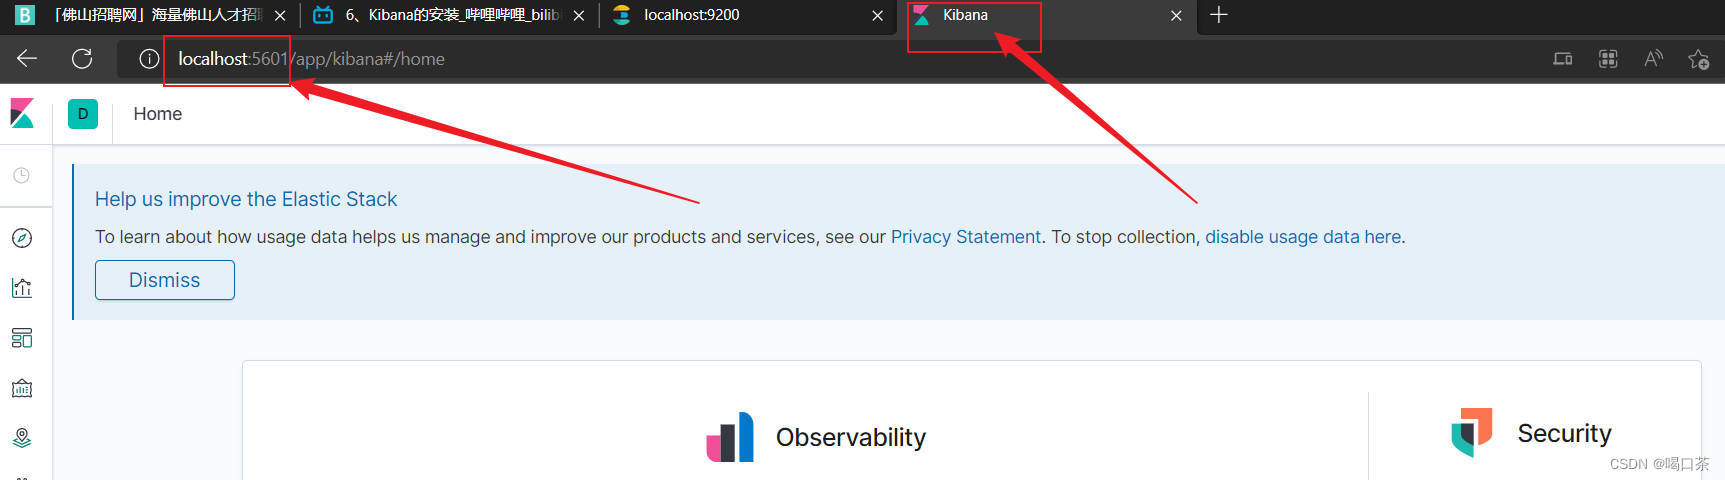1725x480 pixels.
Task: Open Discover compass icon in sidebar
Action: [x=22, y=238]
